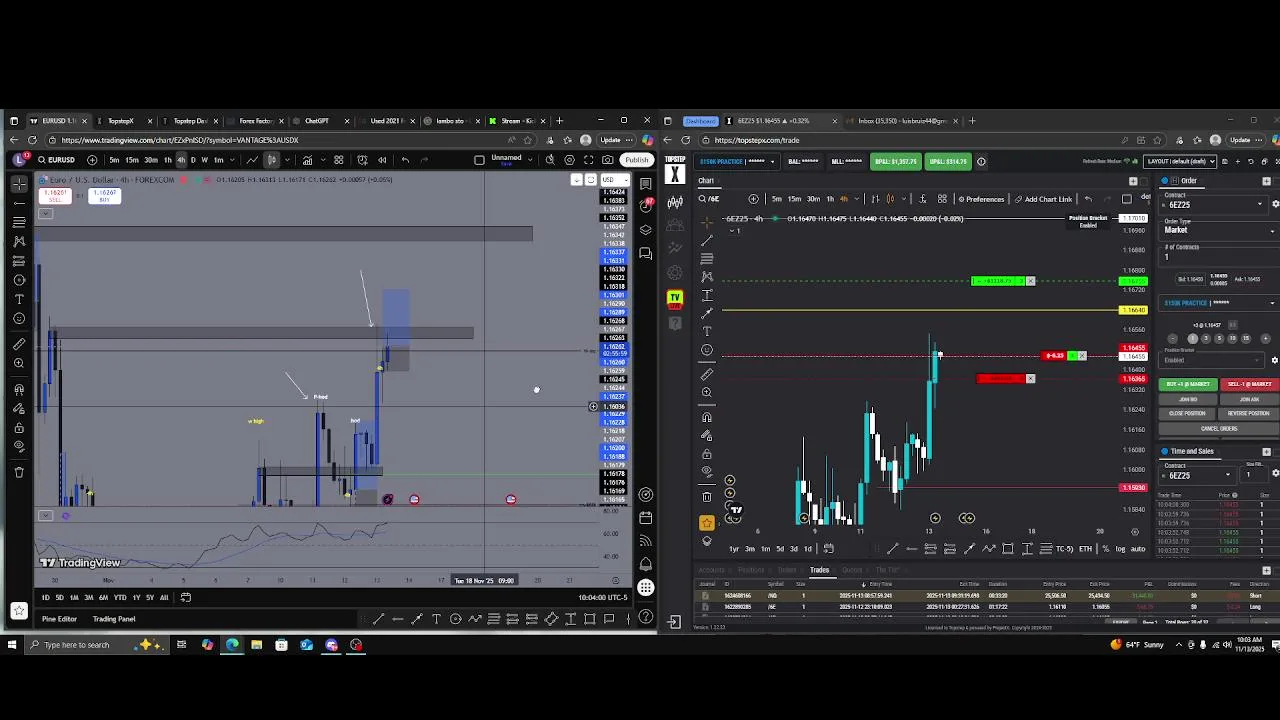This screenshot has height=720, width=1280.
Task: Click the CANCEL ORDERS button
Action: tap(1219, 428)
